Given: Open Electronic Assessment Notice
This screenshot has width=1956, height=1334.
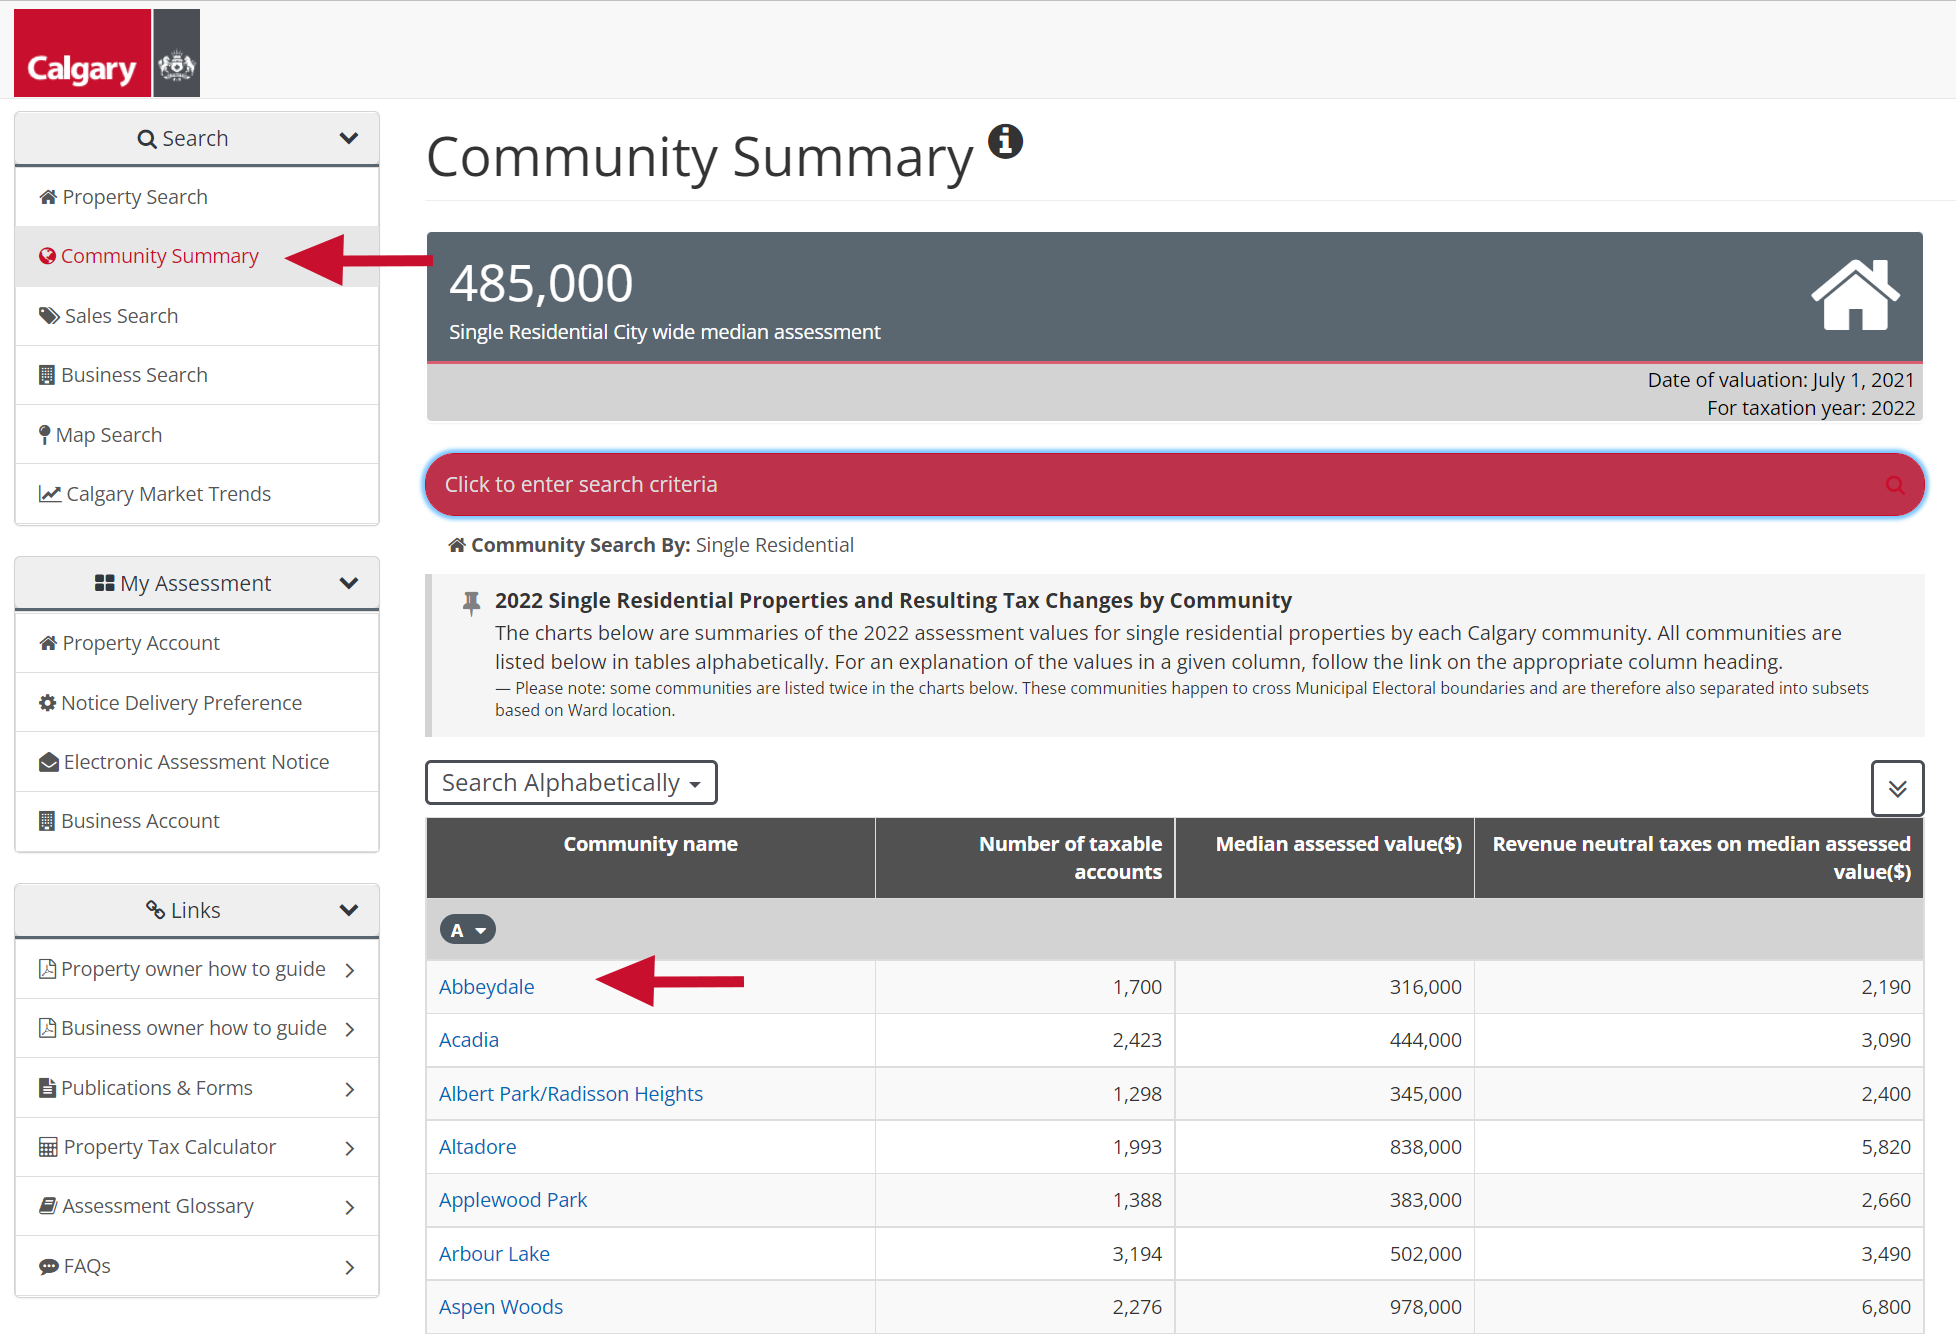Looking at the screenshot, I should pyautogui.click(x=197, y=762).
